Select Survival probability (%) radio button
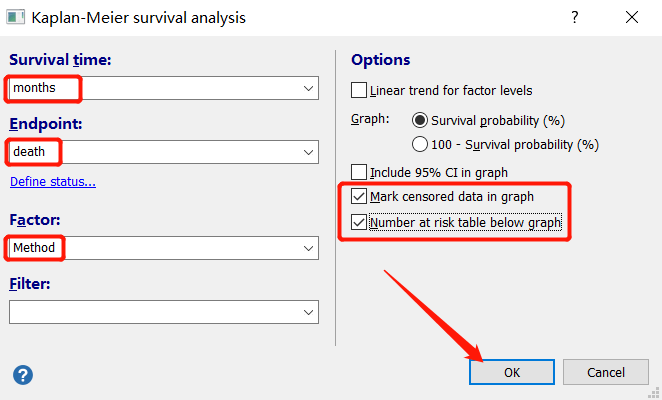 pyautogui.click(x=420, y=119)
